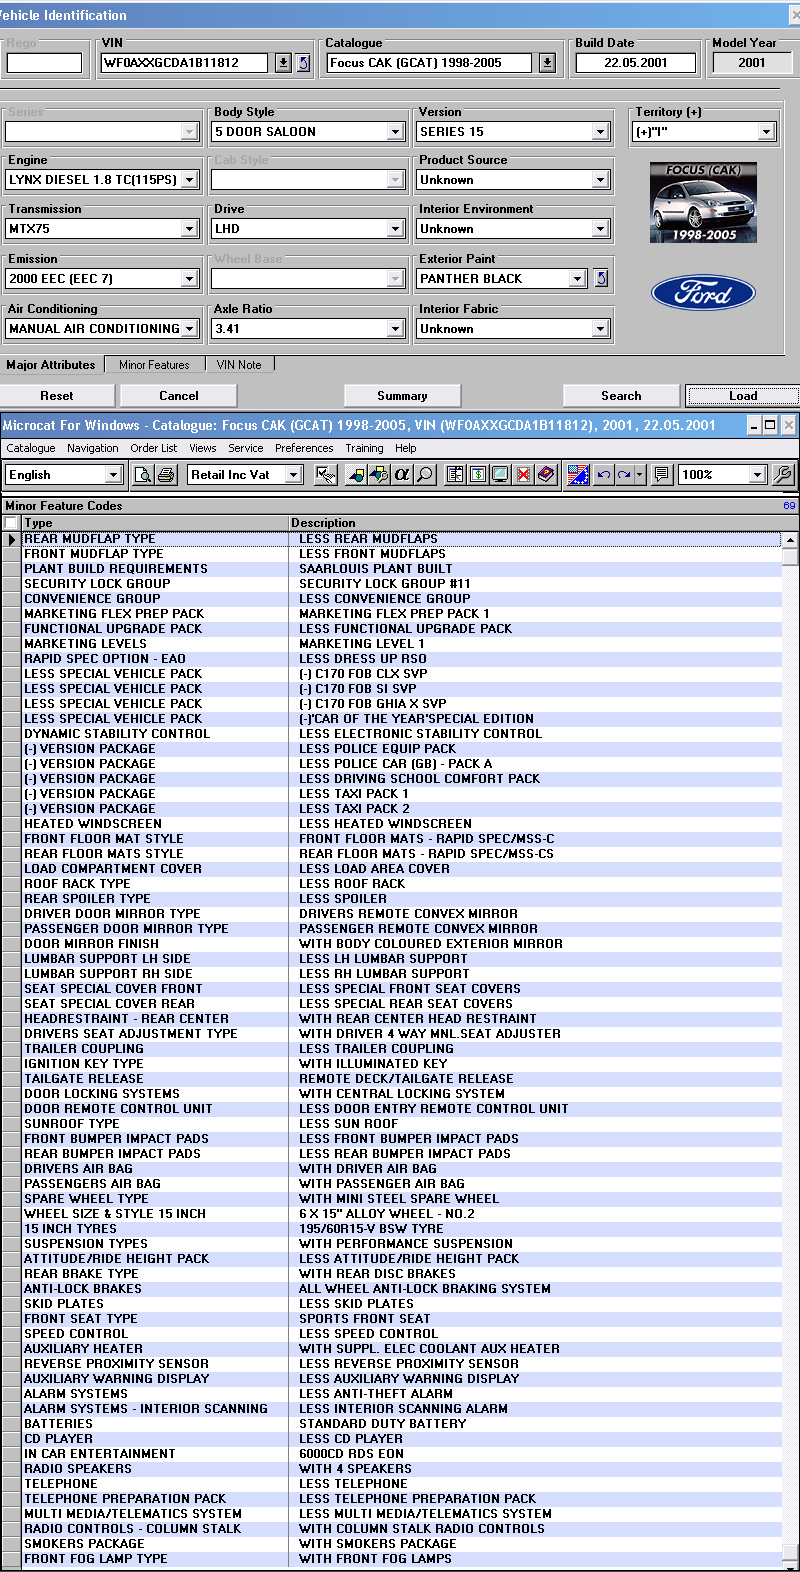Click refresh icon beside Exterior Paint
The width and height of the screenshot is (800, 1572).
601,278
